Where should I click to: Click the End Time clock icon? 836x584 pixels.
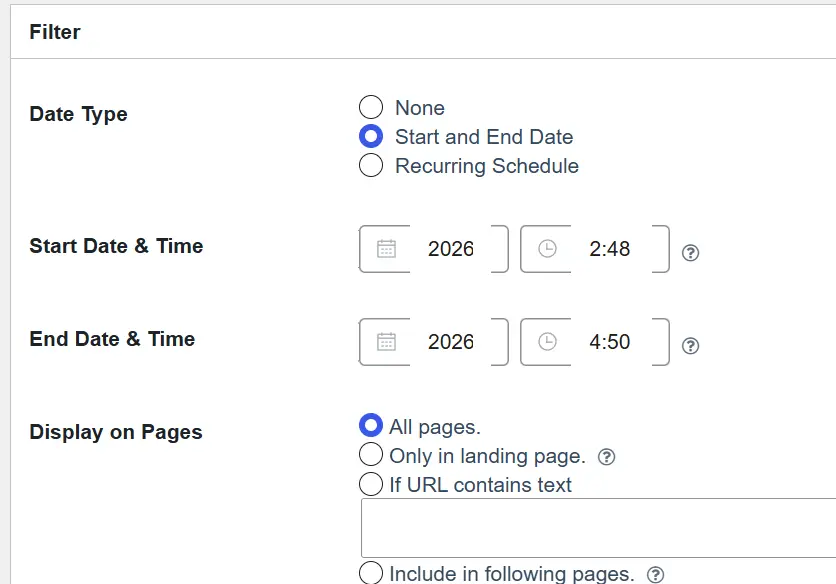pyautogui.click(x=547, y=341)
